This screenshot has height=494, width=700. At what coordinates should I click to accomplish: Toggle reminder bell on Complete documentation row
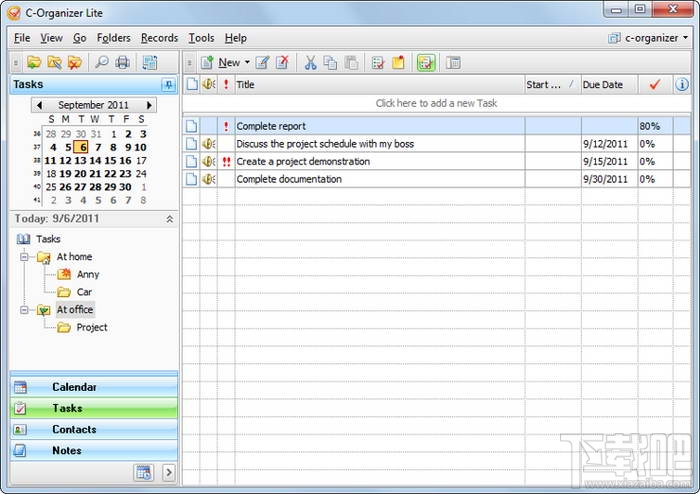(208, 179)
